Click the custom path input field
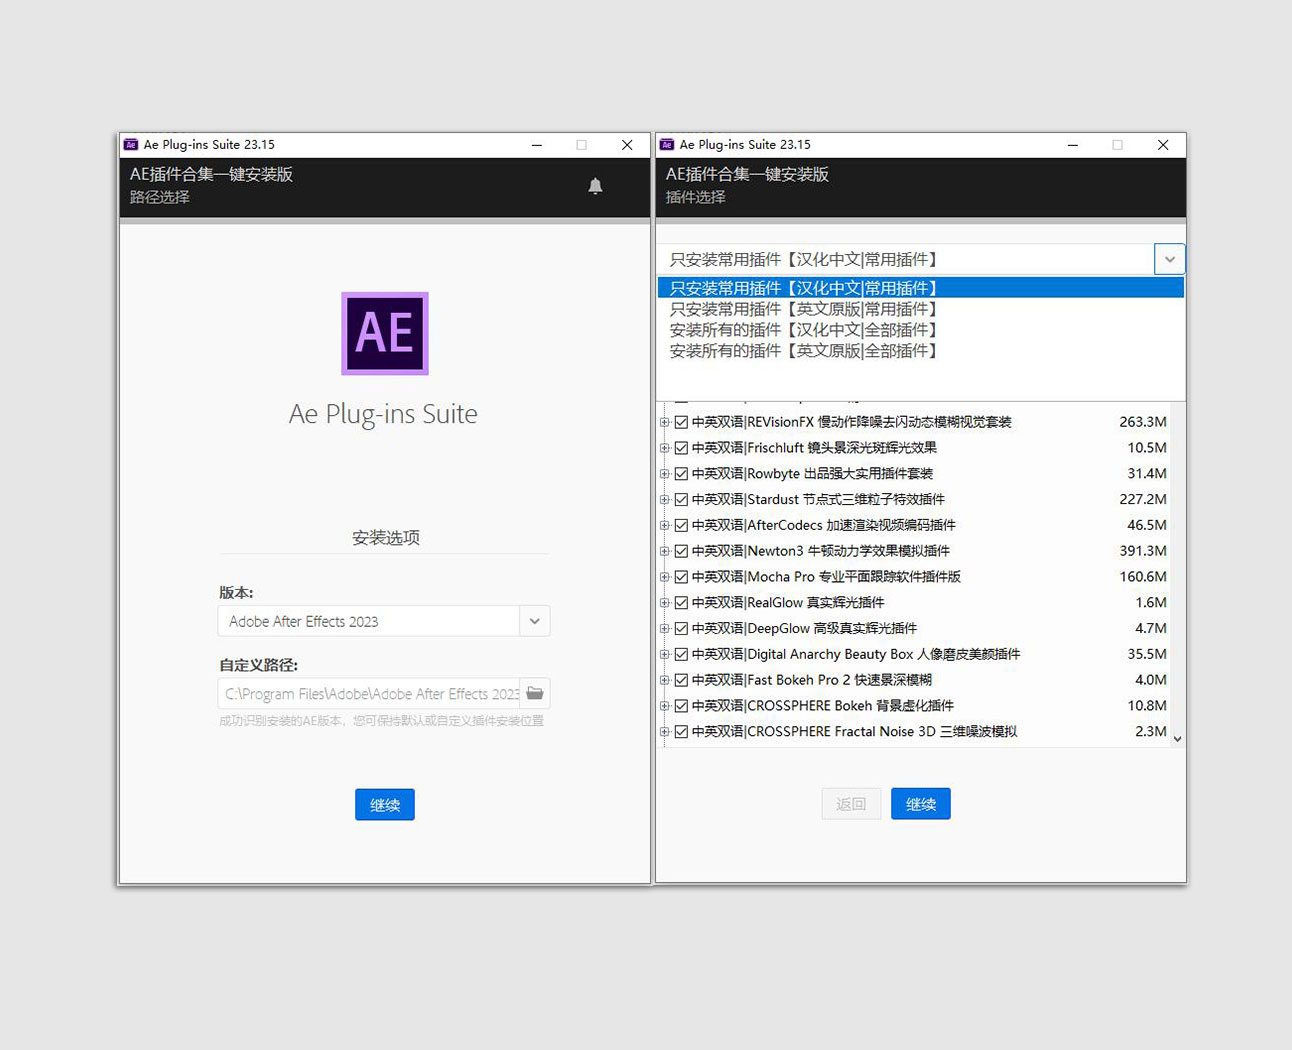This screenshot has width=1292, height=1050. (x=369, y=693)
